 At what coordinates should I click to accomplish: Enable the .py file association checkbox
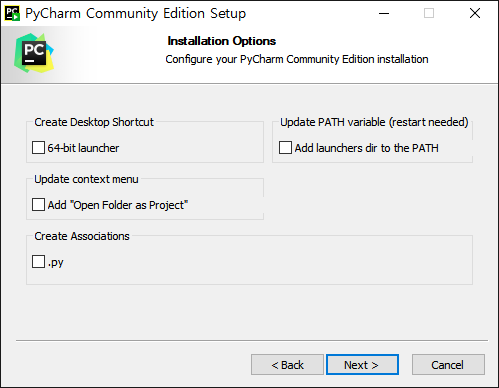[38, 262]
